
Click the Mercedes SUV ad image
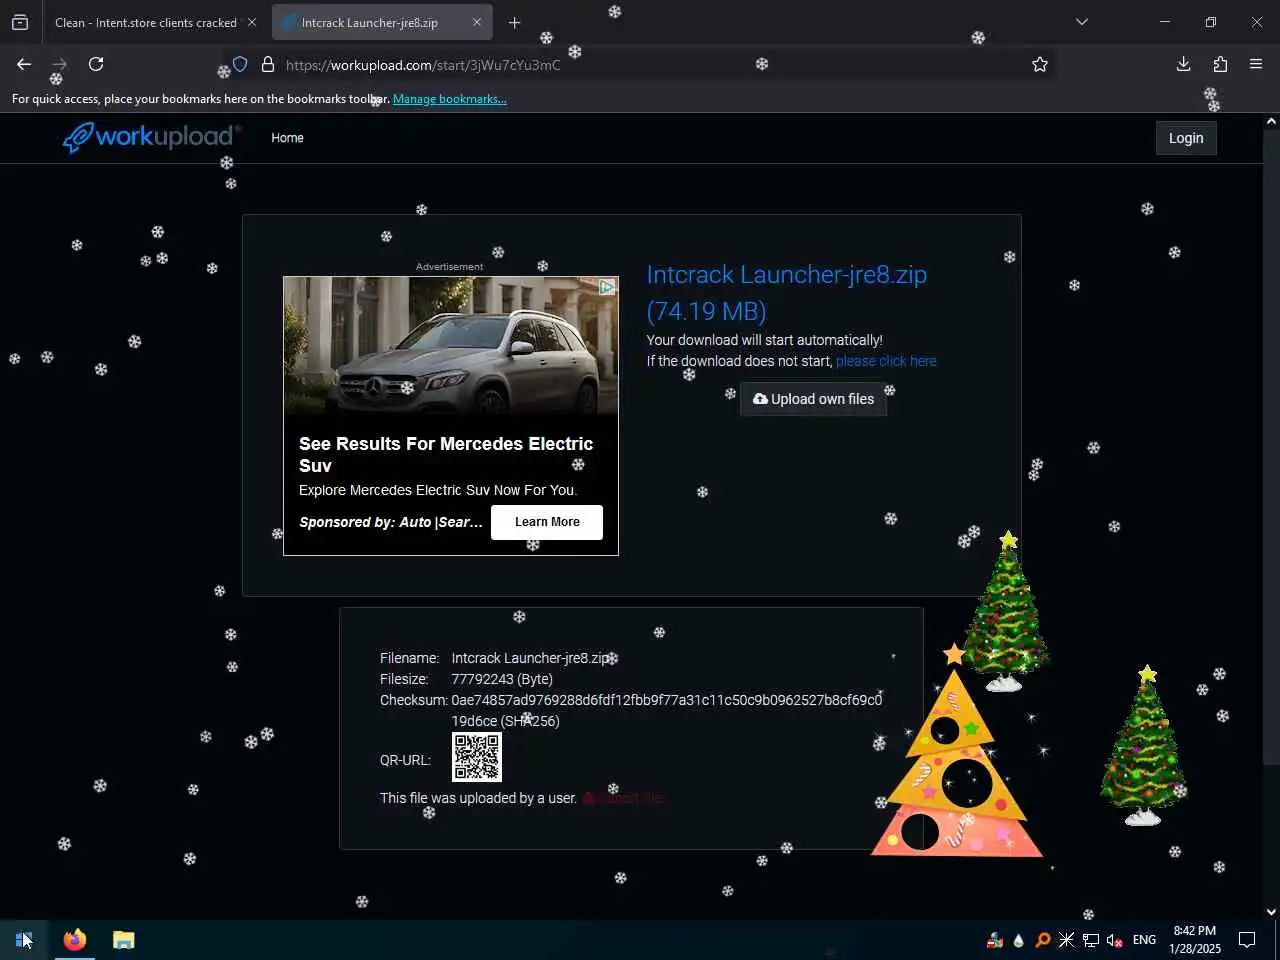pyautogui.click(x=451, y=346)
